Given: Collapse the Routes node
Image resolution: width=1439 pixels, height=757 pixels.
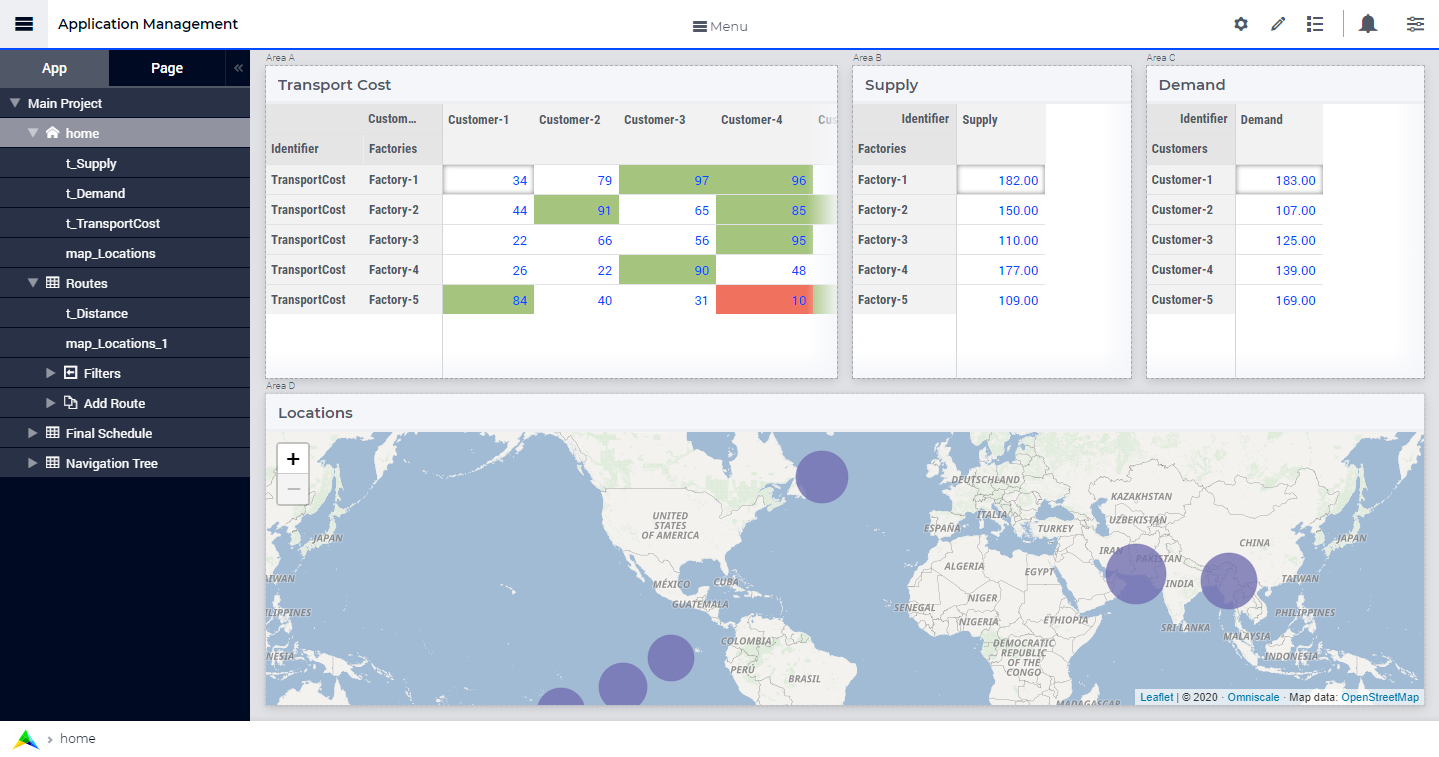Looking at the screenshot, I should (33, 283).
